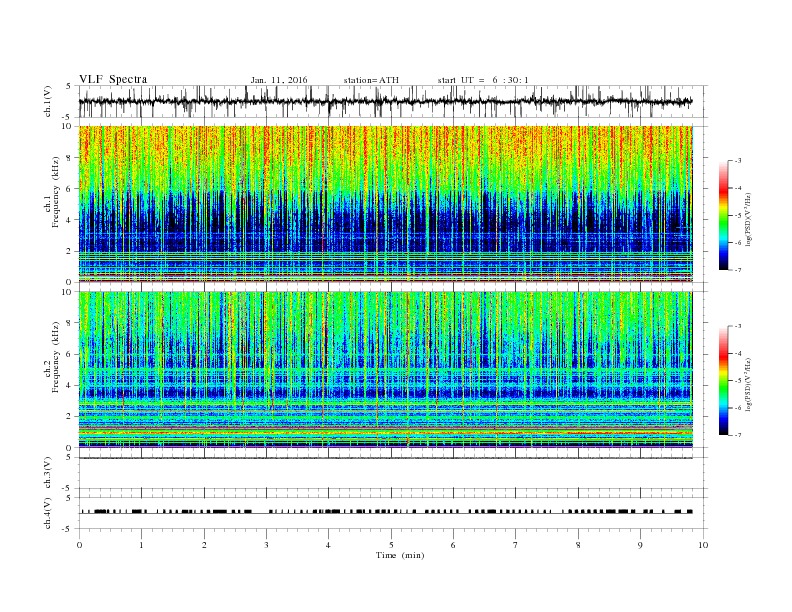Click the ch.2 color bar "log(PSD)(V²/Hz)" label
The height and width of the screenshot is (612, 792).
(x=749, y=384)
